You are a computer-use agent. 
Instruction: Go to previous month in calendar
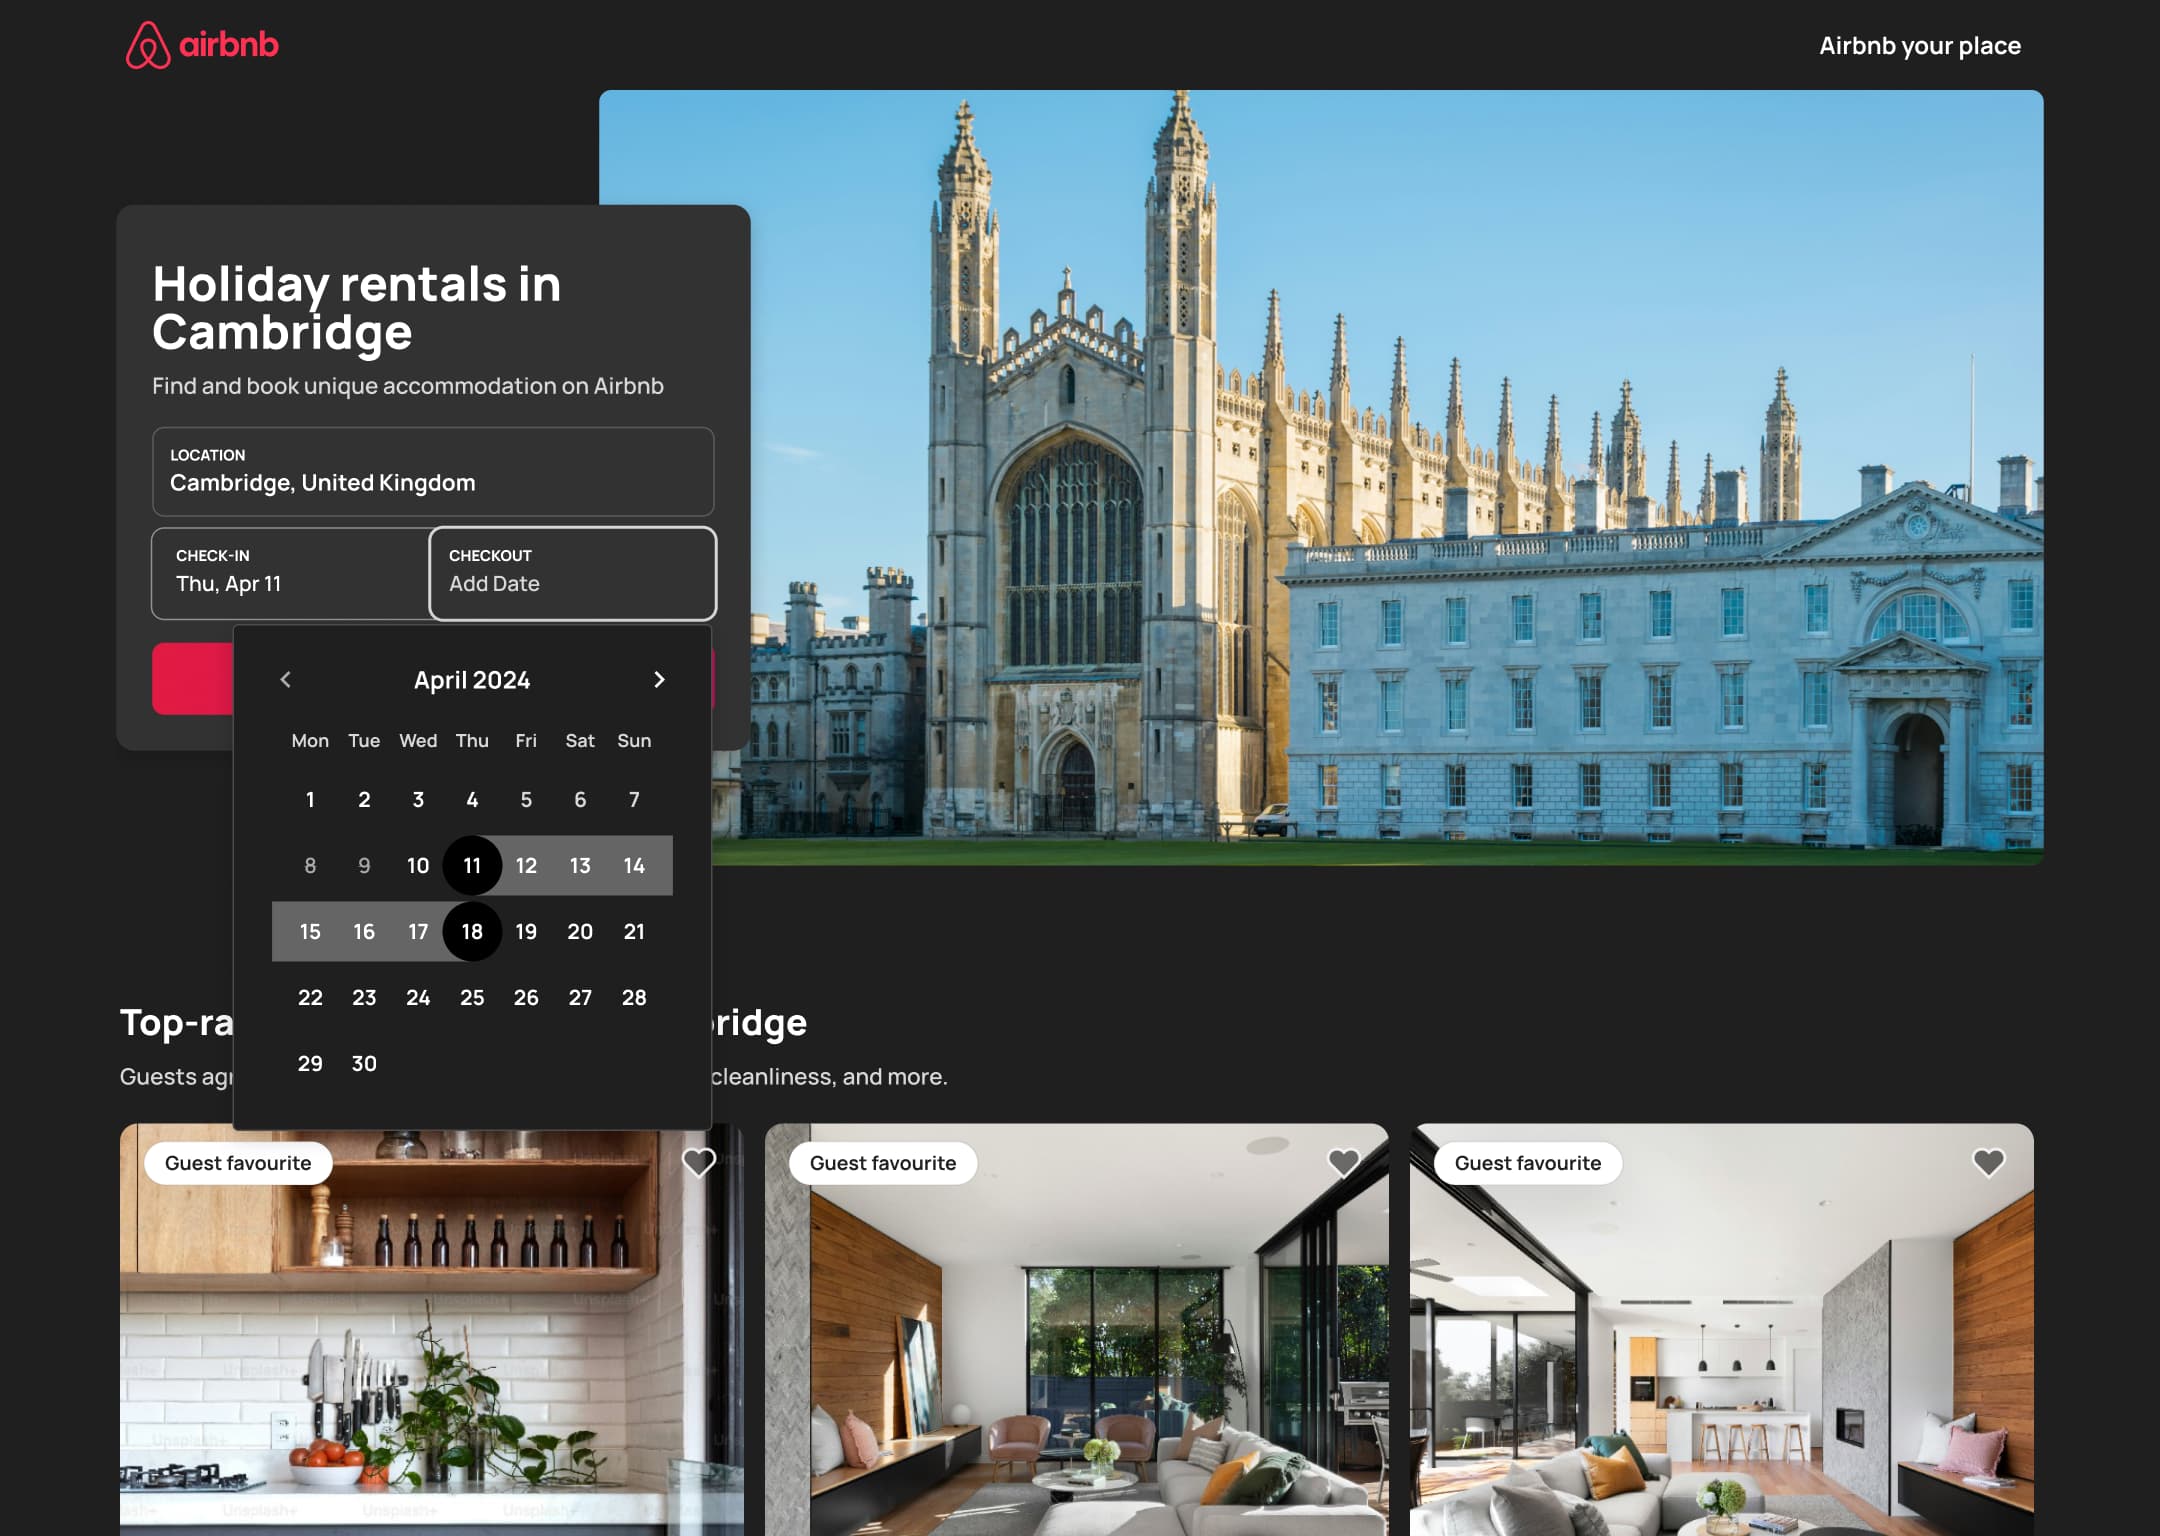tap(286, 680)
